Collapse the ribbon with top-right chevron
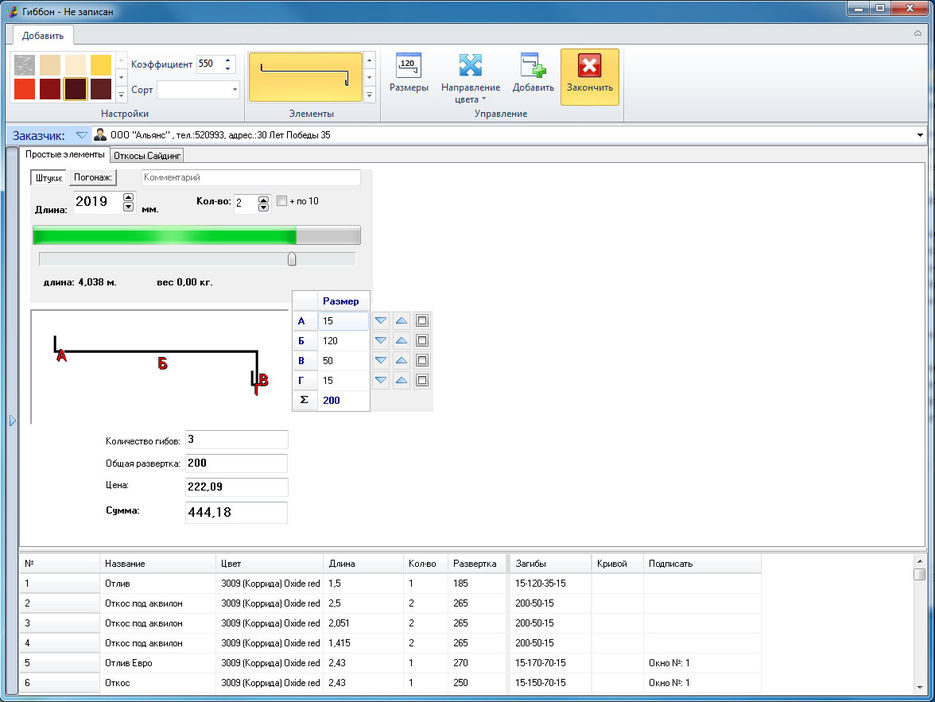The image size is (935, 702). click(x=918, y=33)
